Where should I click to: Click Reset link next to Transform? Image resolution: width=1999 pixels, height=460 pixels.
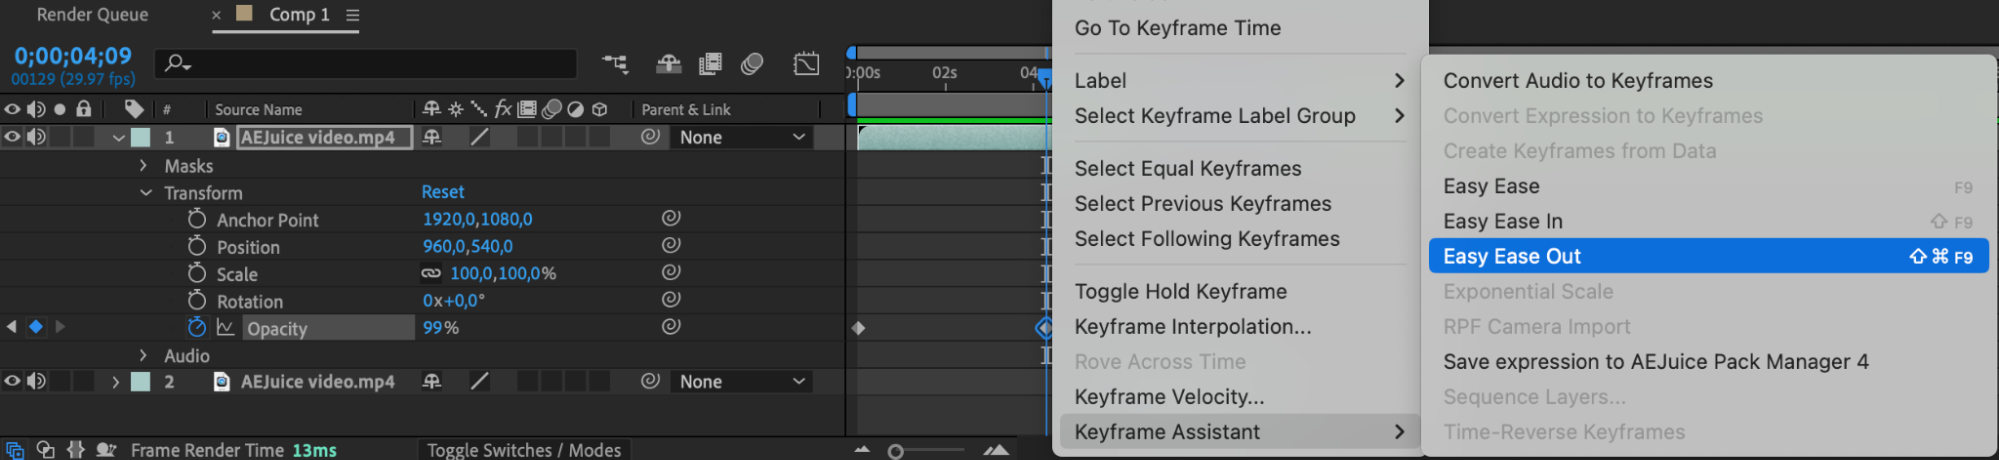pos(442,191)
